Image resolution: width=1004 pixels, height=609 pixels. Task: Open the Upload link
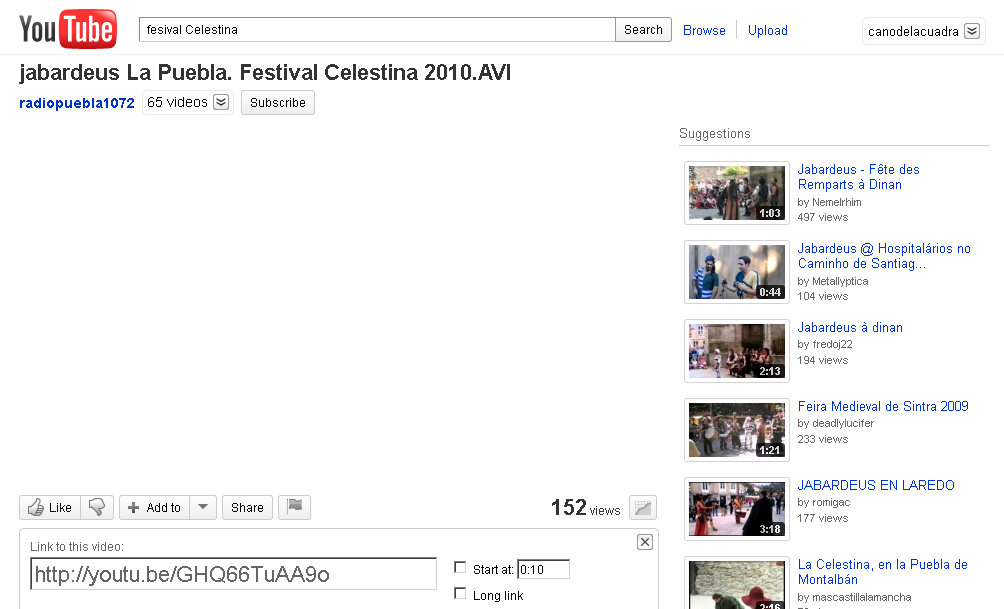768,30
